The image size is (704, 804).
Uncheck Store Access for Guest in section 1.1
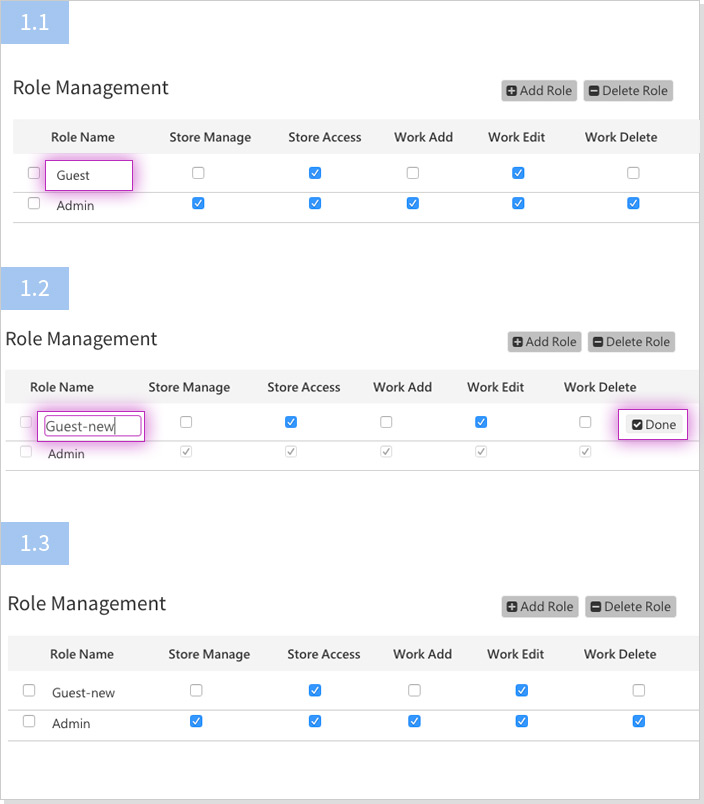click(x=315, y=173)
